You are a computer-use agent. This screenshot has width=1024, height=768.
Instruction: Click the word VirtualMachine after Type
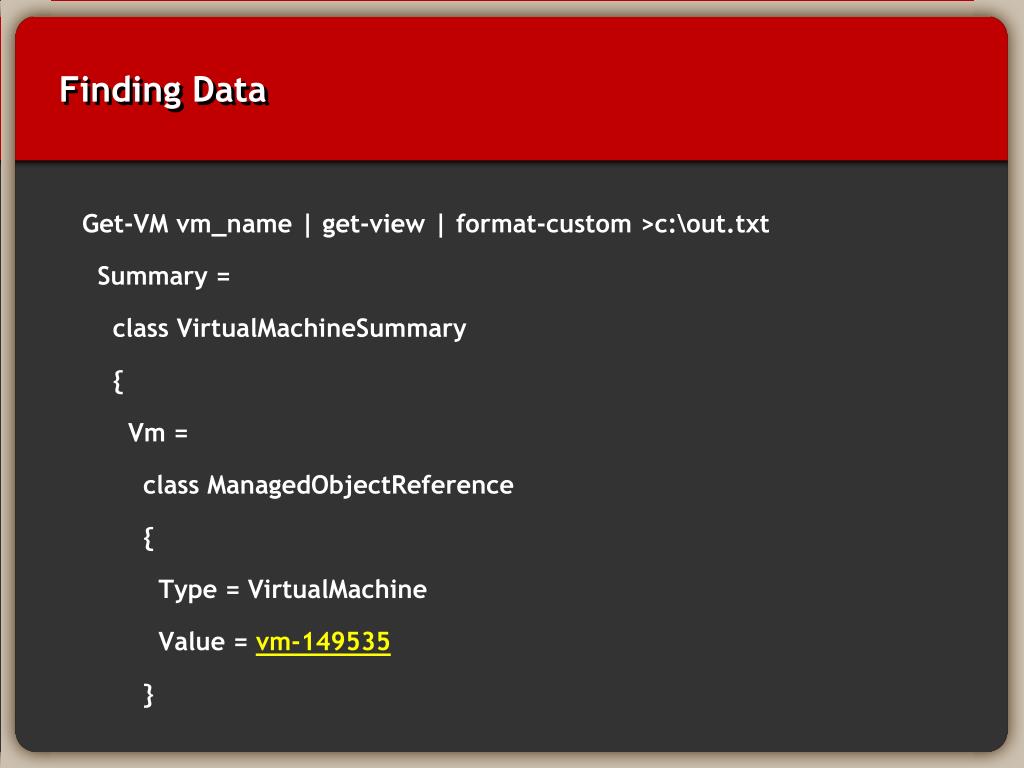click(337, 590)
